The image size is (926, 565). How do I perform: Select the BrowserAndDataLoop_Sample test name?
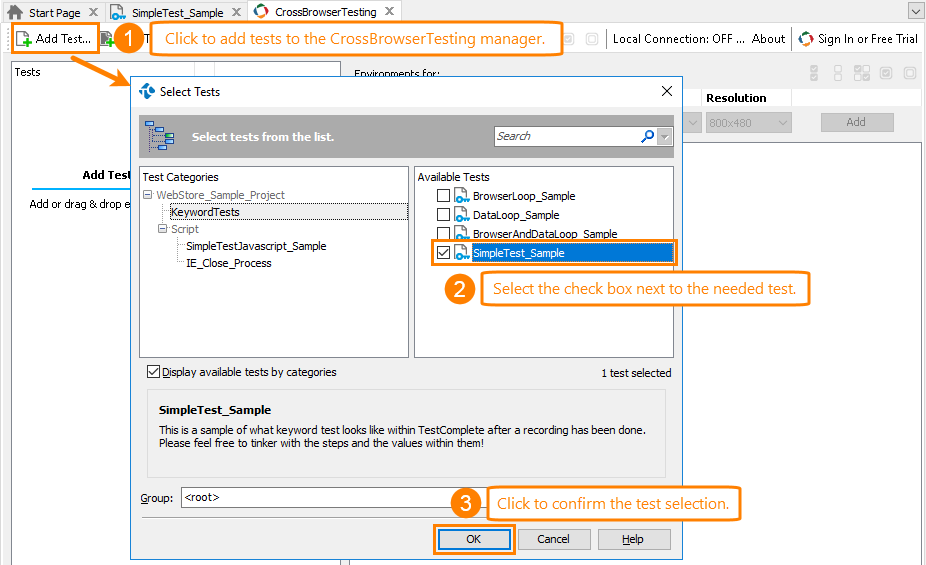point(544,234)
